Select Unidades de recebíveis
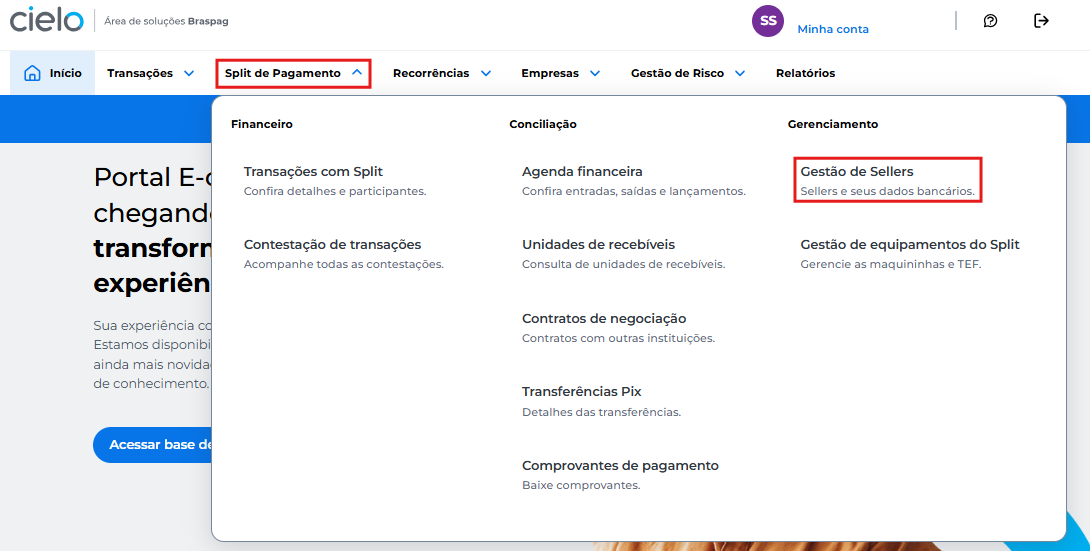This screenshot has height=551, width=1090. (x=624, y=254)
